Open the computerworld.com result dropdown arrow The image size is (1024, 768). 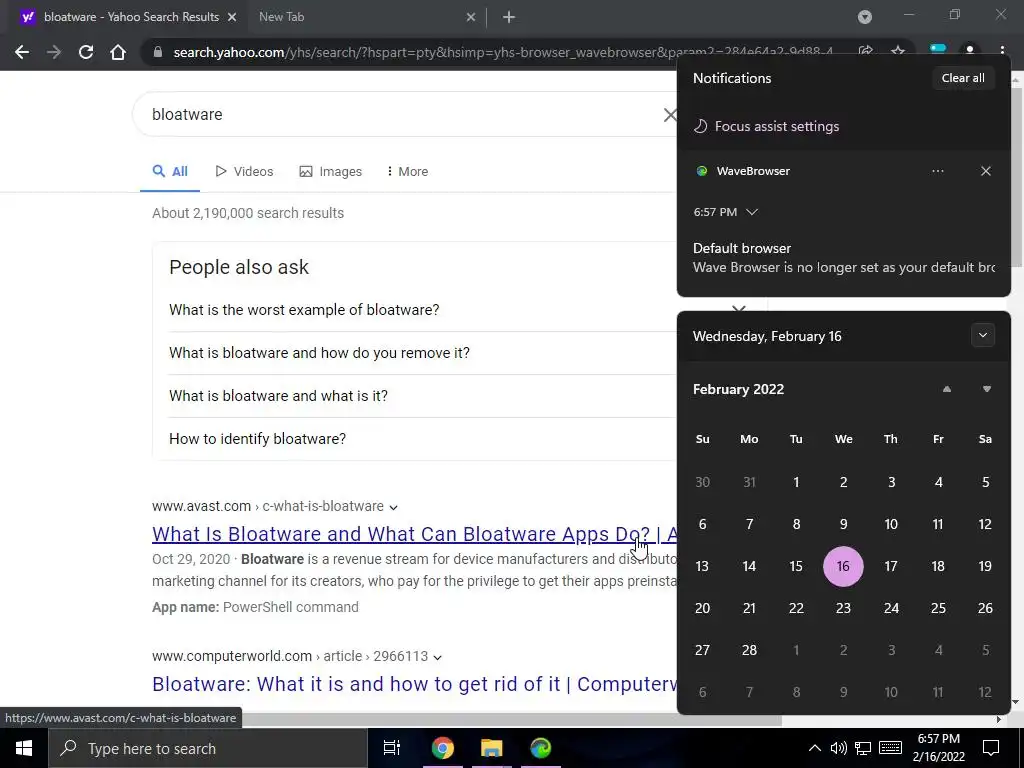coord(438,658)
